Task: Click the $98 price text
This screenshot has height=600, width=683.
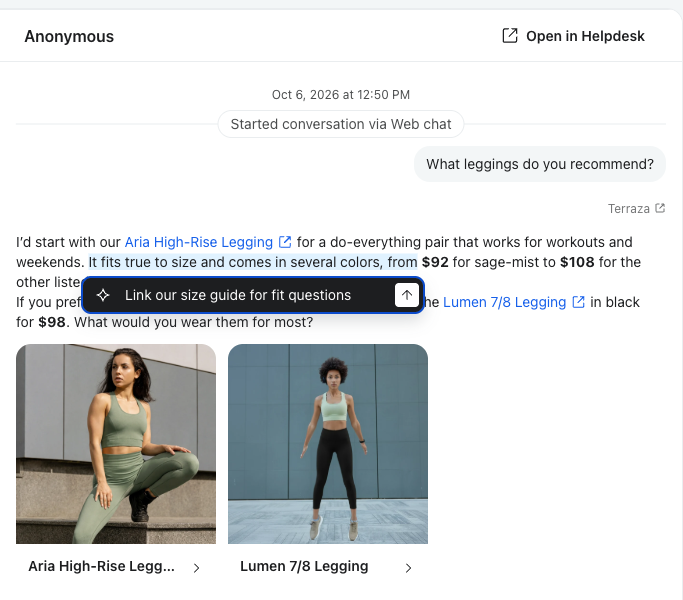Action: click(52, 322)
